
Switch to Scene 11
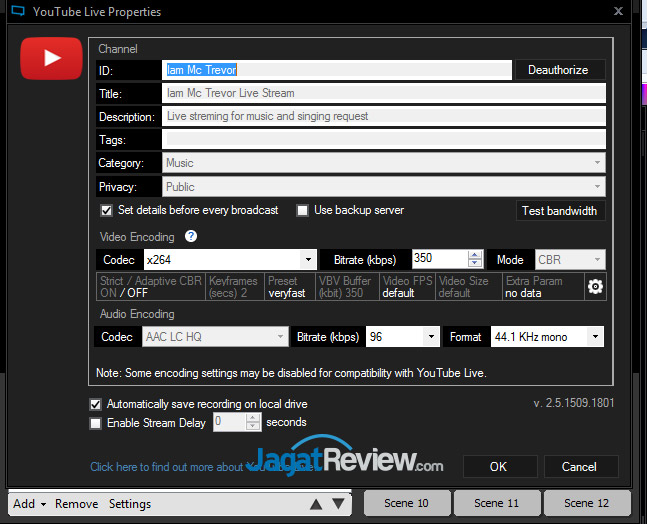click(496, 503)
